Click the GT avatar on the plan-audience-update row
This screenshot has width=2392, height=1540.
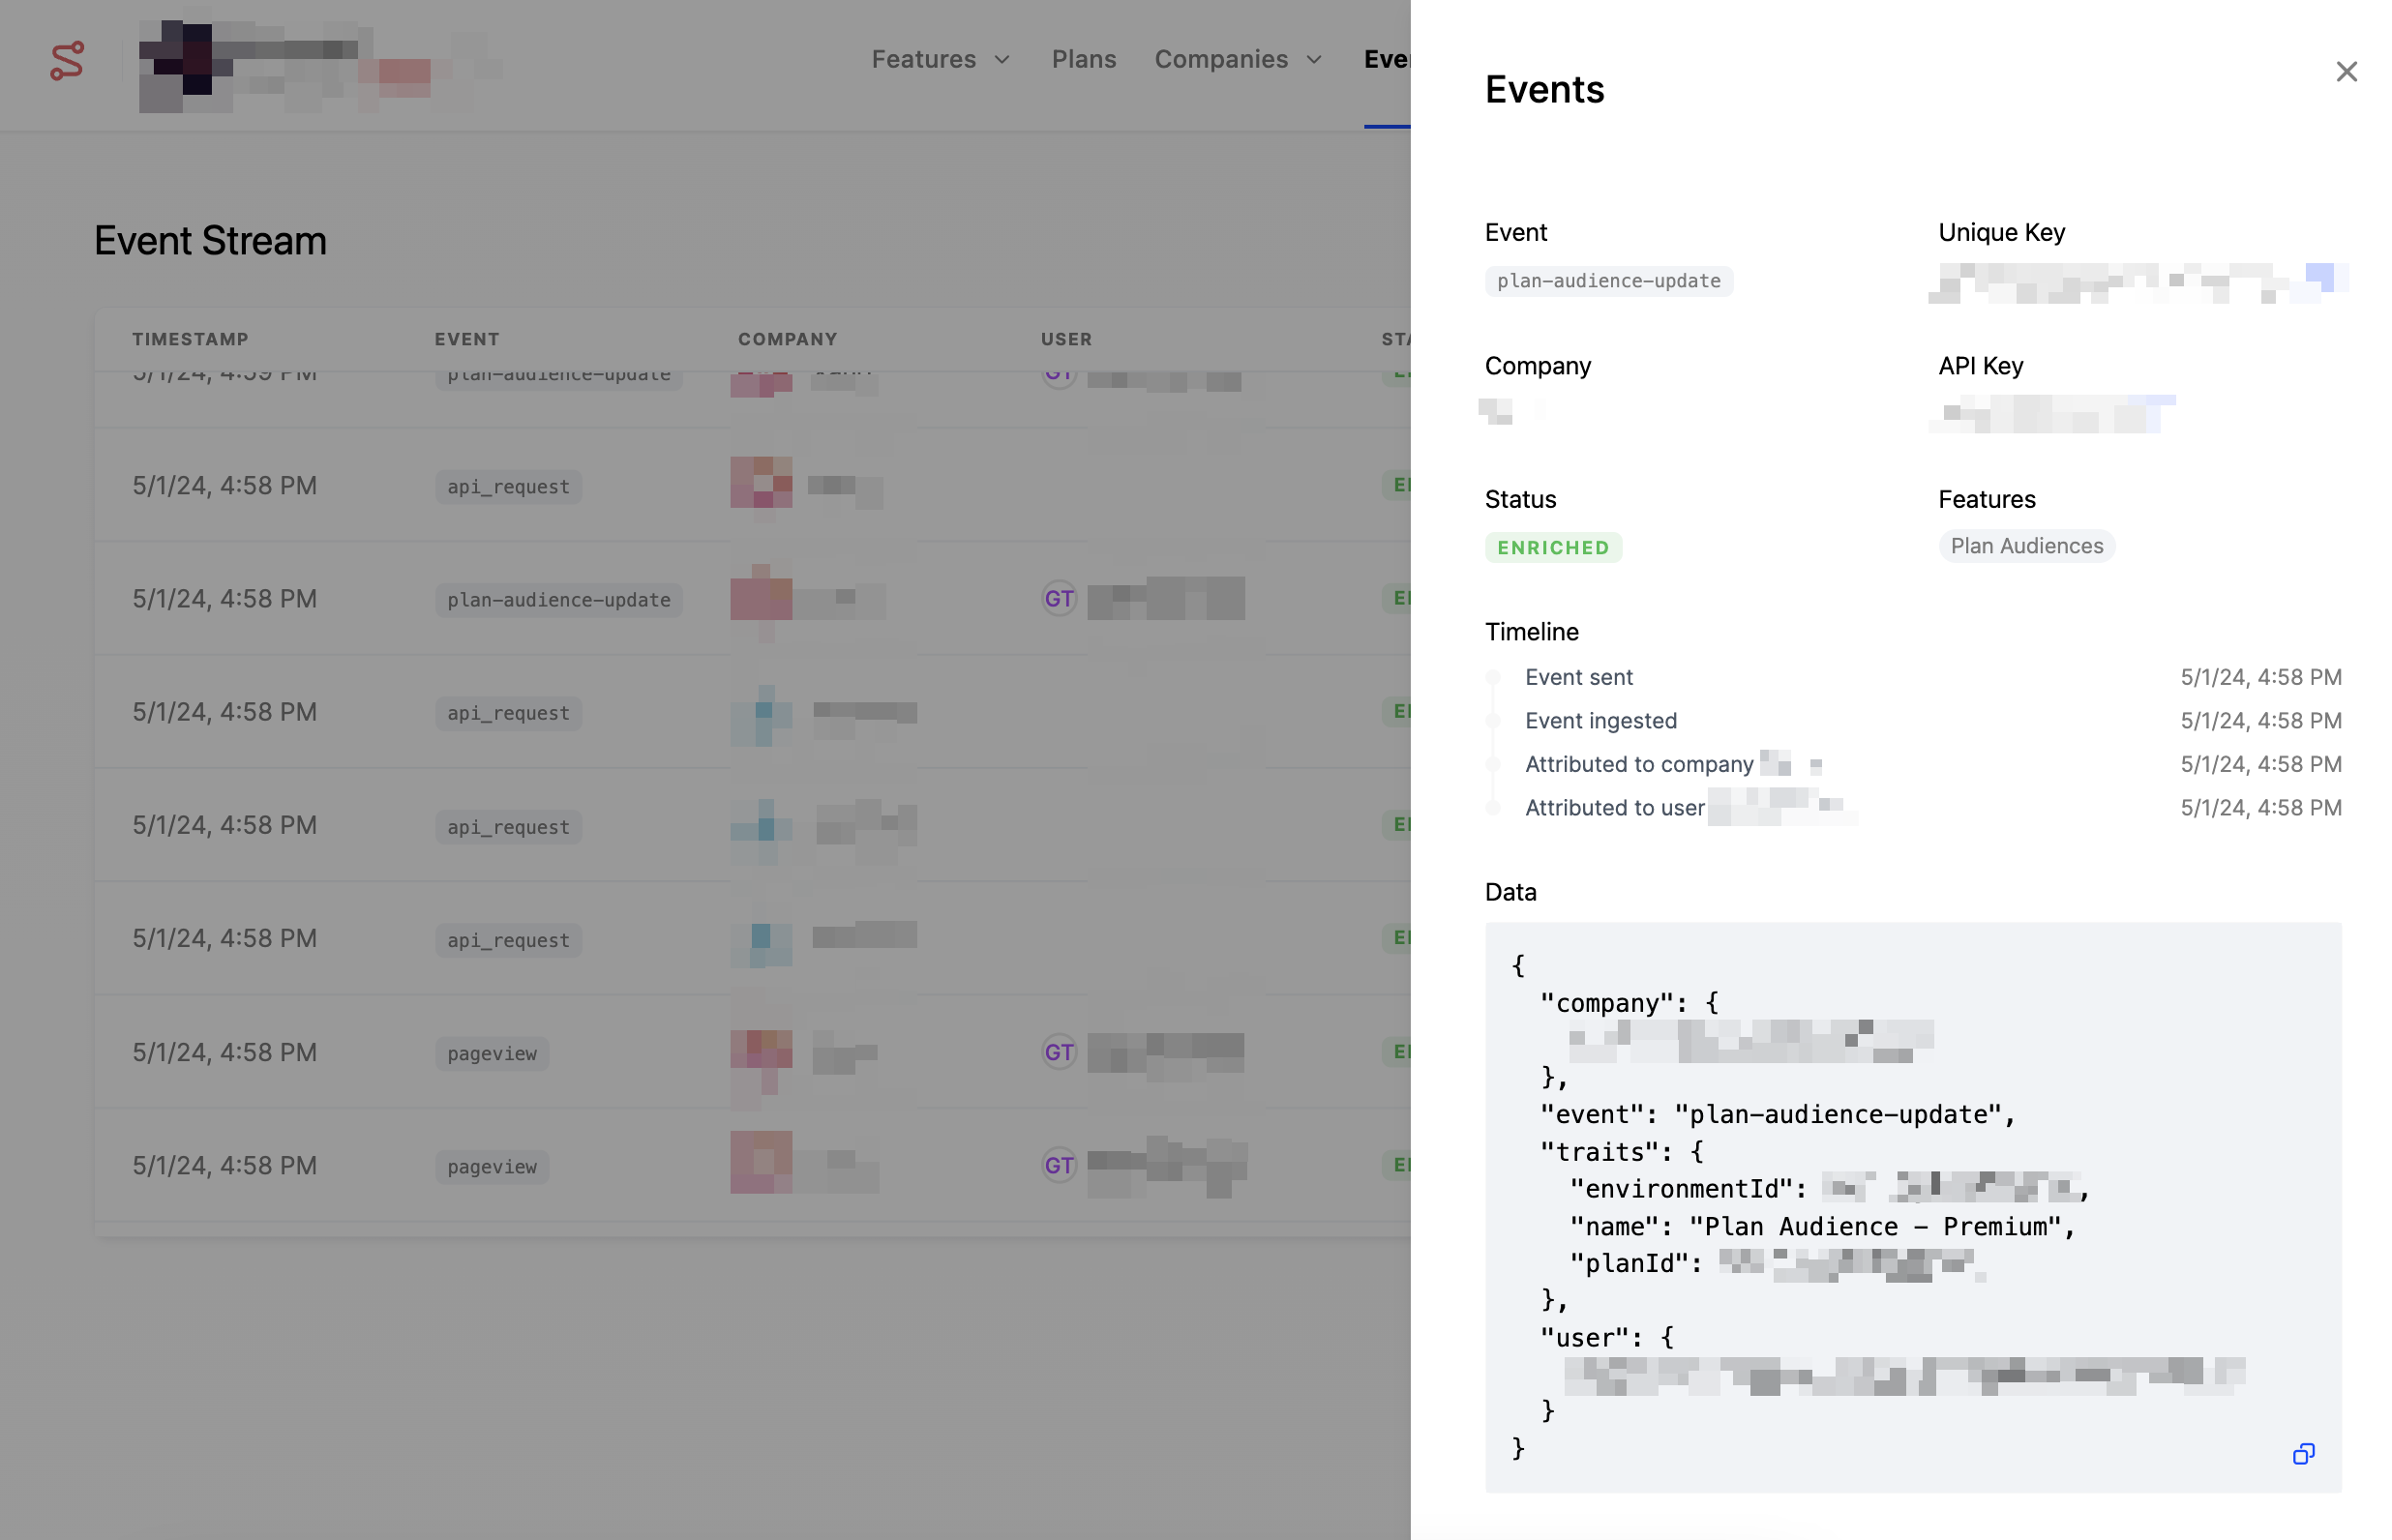point(1059,597)
